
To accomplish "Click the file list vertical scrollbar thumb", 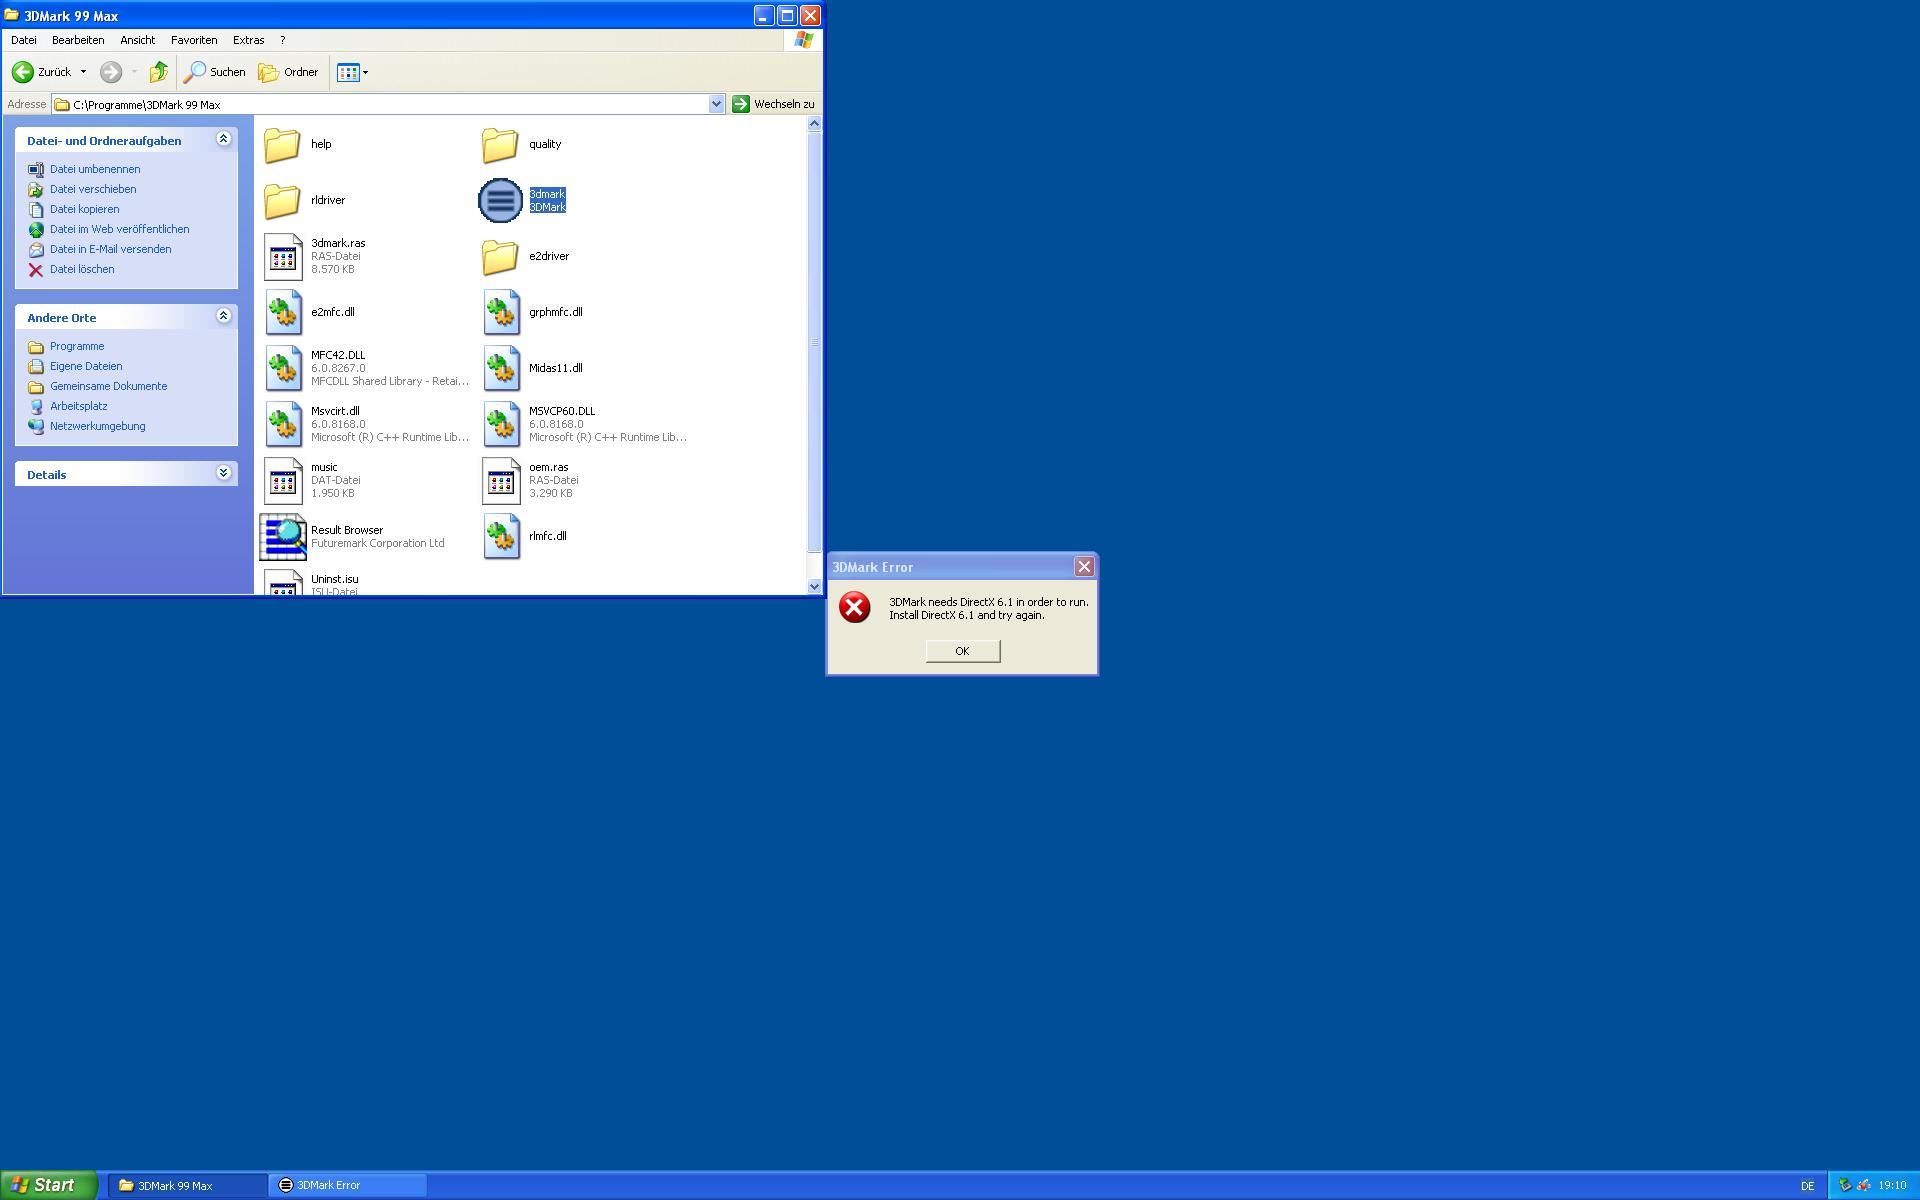I will (x=814, y=342).
